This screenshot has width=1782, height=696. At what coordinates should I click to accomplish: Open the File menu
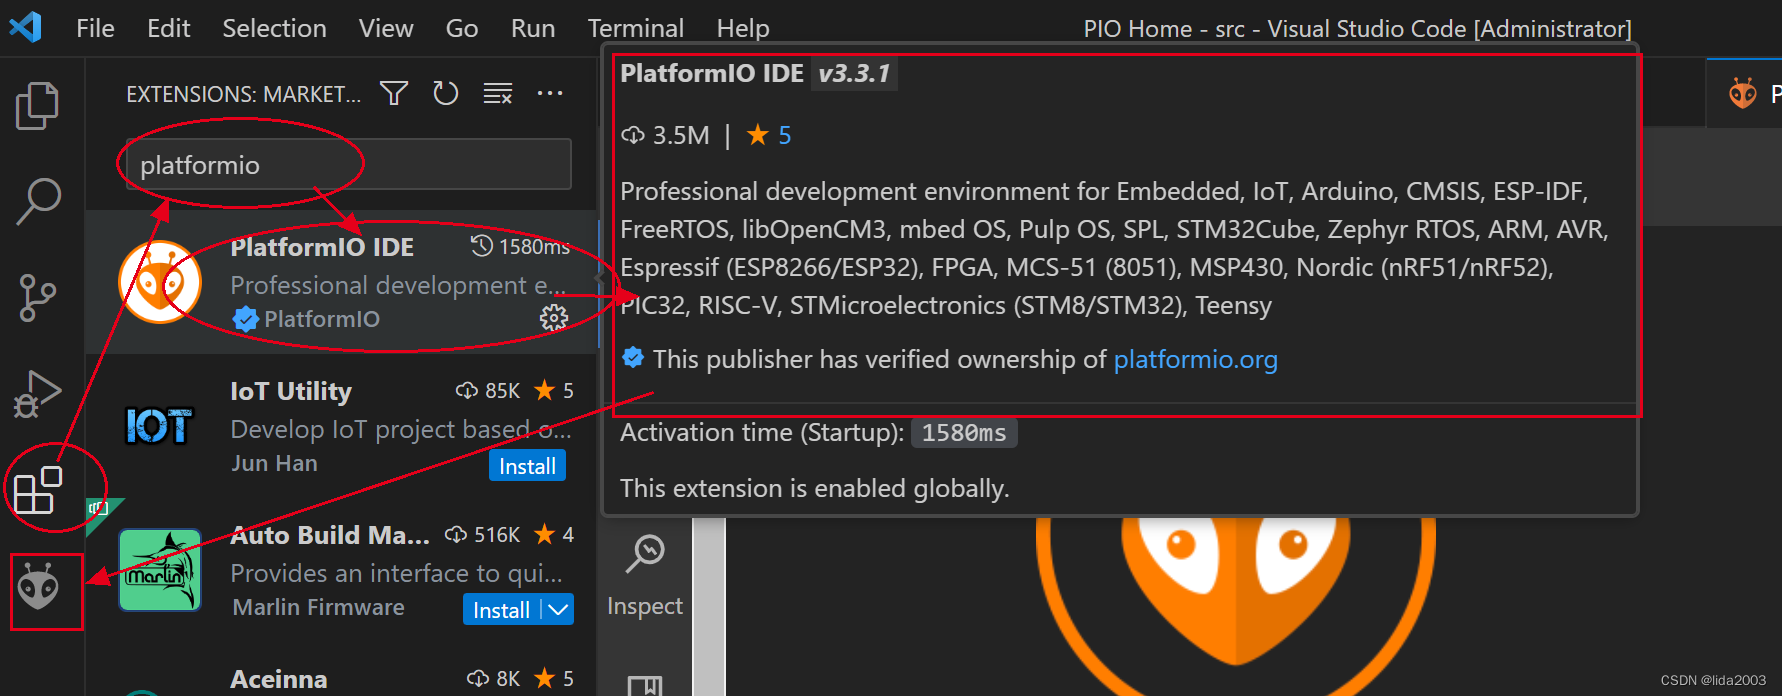tap(95, 28)
